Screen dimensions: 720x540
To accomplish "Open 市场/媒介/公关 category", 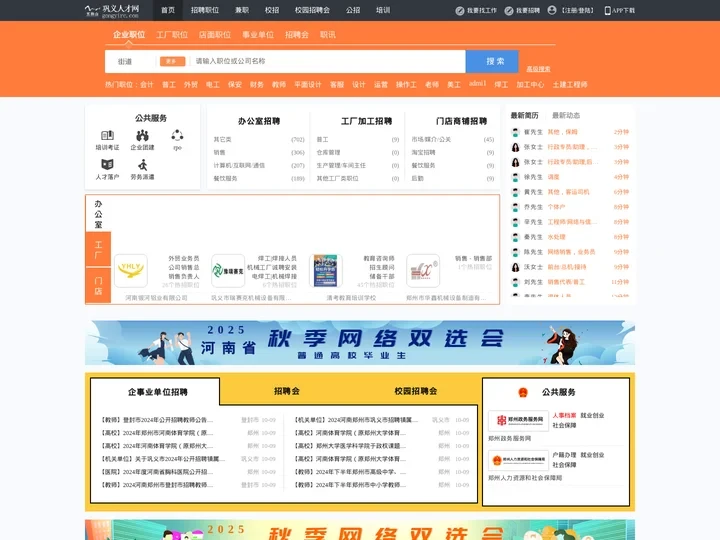I will point(431,140).
